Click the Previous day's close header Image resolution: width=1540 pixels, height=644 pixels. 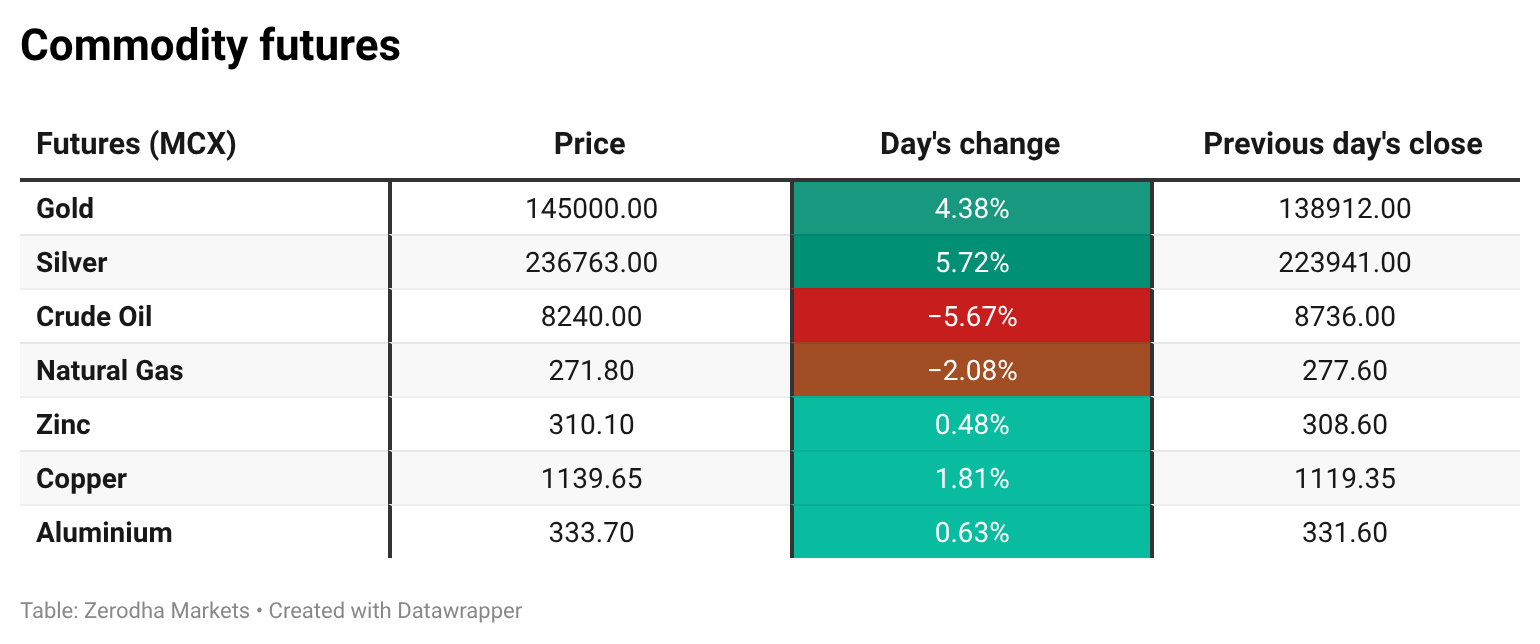(x=1343, y=144)
